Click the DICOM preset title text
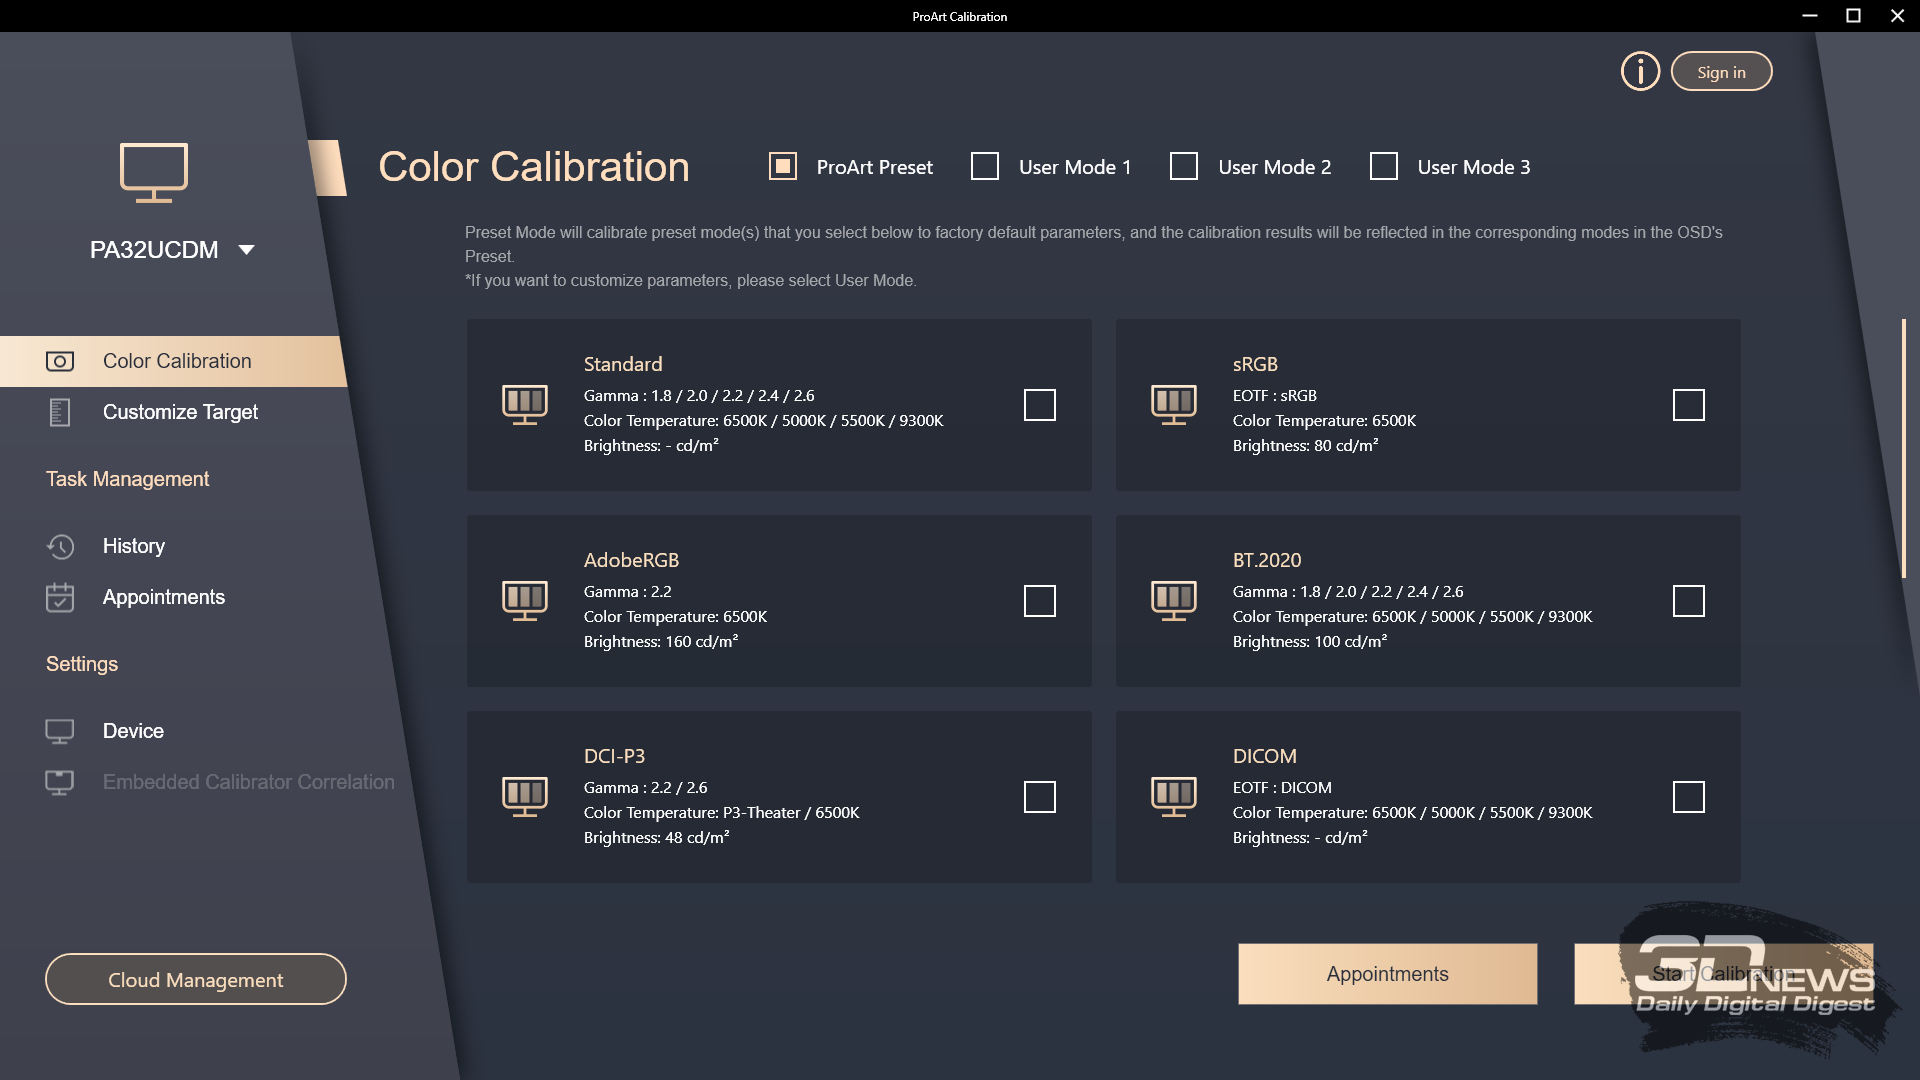Viewport: 1920px width, 1080px height. coord(1264,756)
